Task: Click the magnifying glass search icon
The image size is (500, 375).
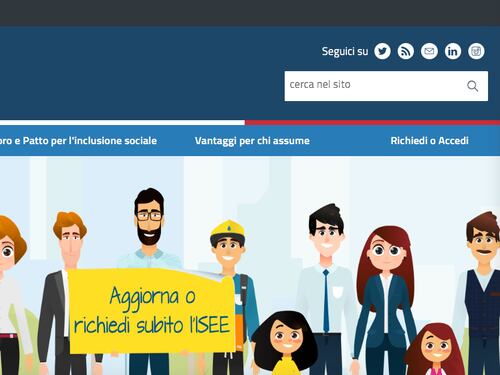Action: pyautogui.click(x=472, y=86)
